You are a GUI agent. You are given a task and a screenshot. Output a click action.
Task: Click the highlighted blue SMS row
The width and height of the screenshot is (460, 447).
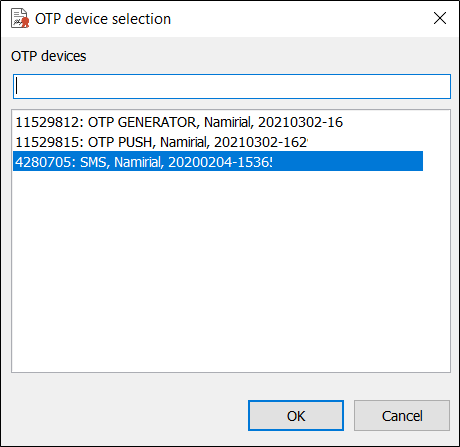[x=218, y=161]
